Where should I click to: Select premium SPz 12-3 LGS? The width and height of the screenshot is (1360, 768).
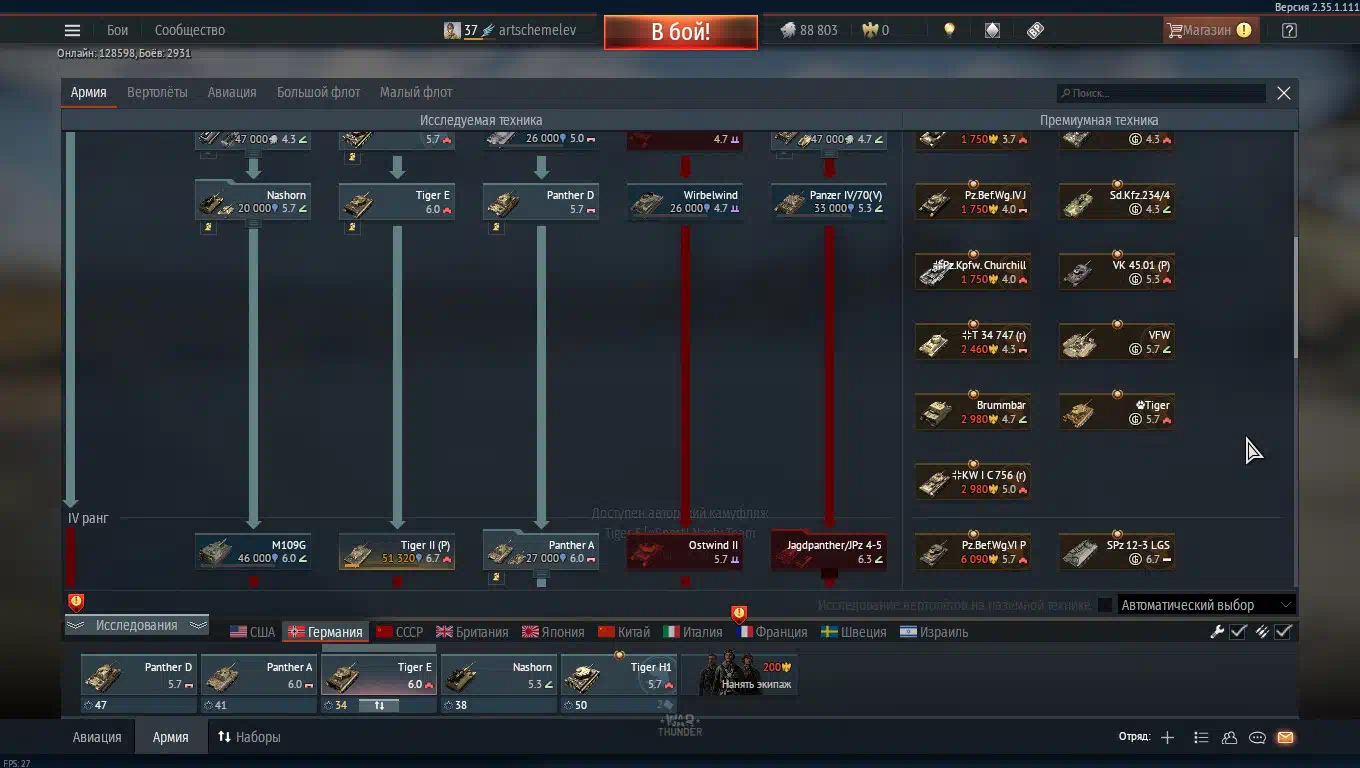(x=1117, y=552)
